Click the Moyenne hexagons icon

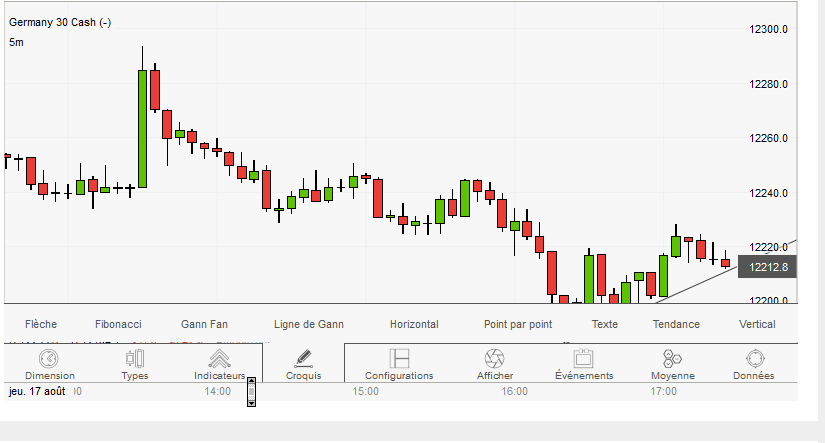coord(672,358)
